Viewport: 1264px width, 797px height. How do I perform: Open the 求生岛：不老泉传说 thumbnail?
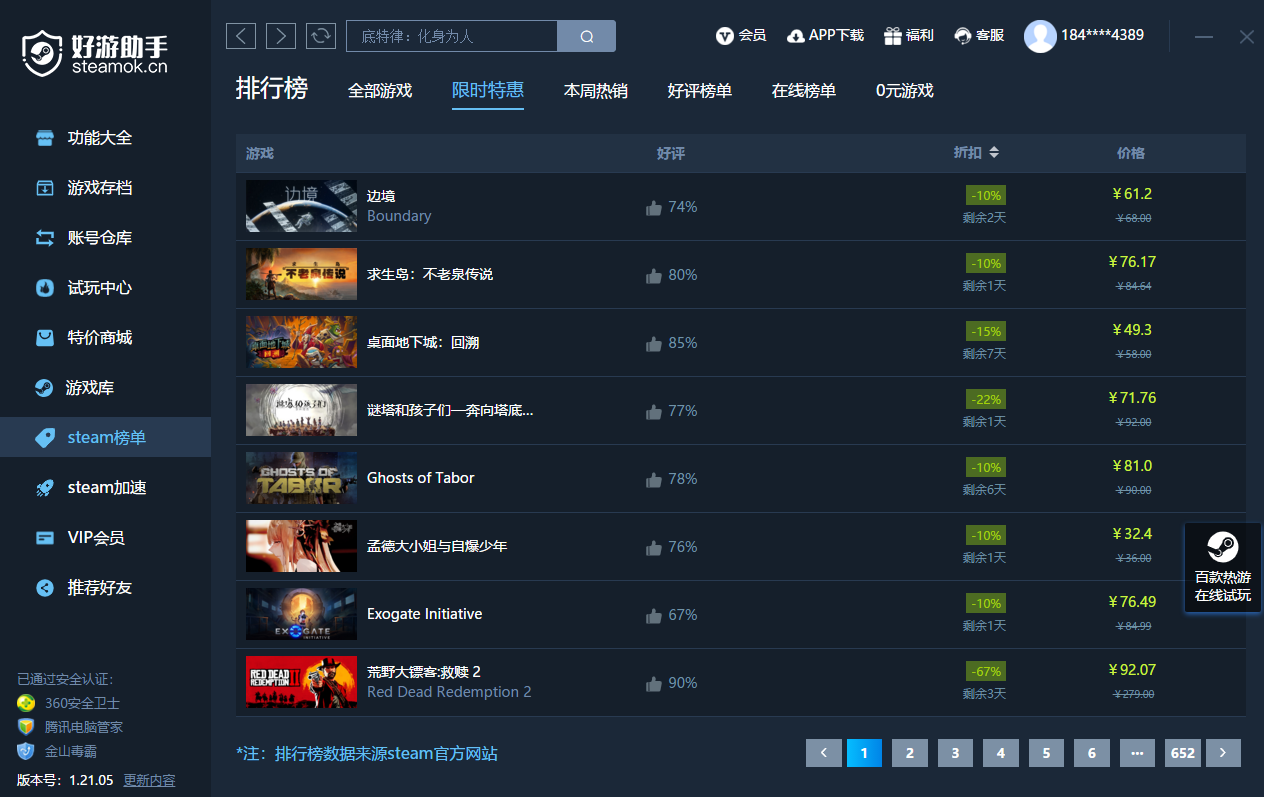tap(301, 274)
